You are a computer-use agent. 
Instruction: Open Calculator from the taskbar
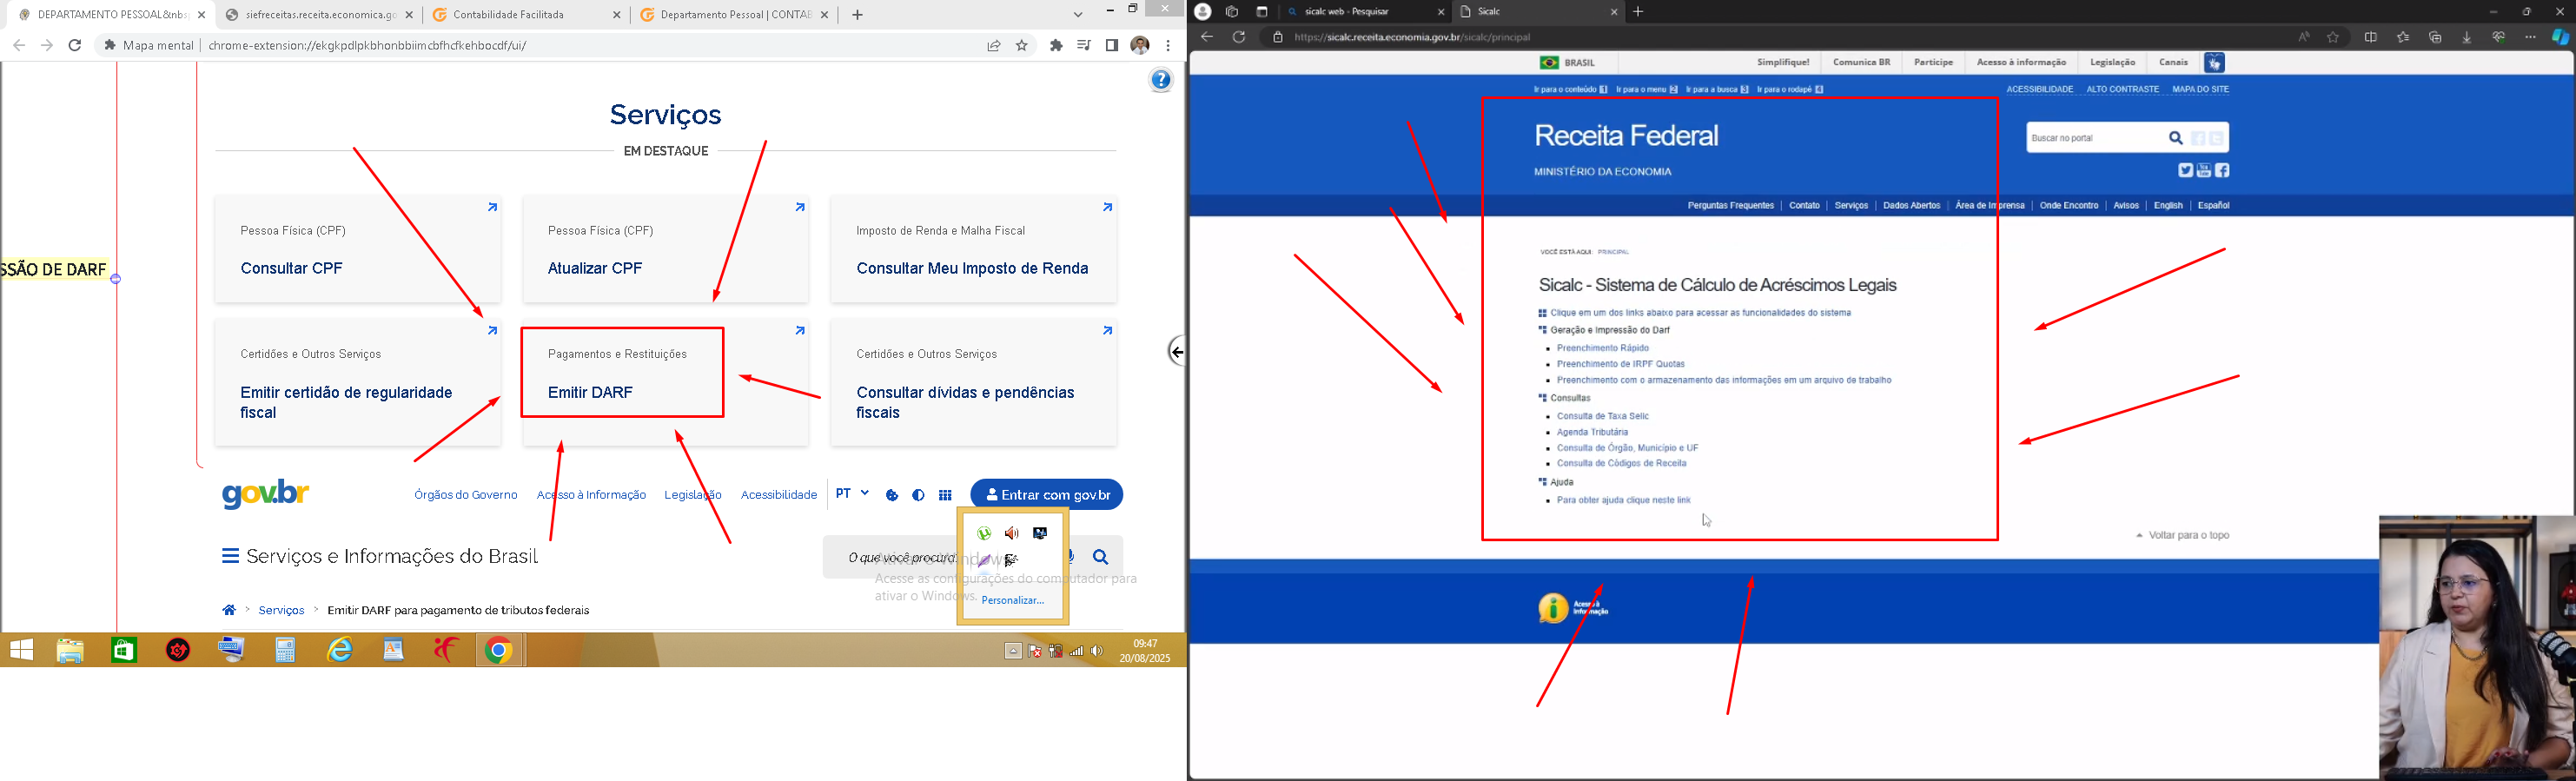pos(286,651)
